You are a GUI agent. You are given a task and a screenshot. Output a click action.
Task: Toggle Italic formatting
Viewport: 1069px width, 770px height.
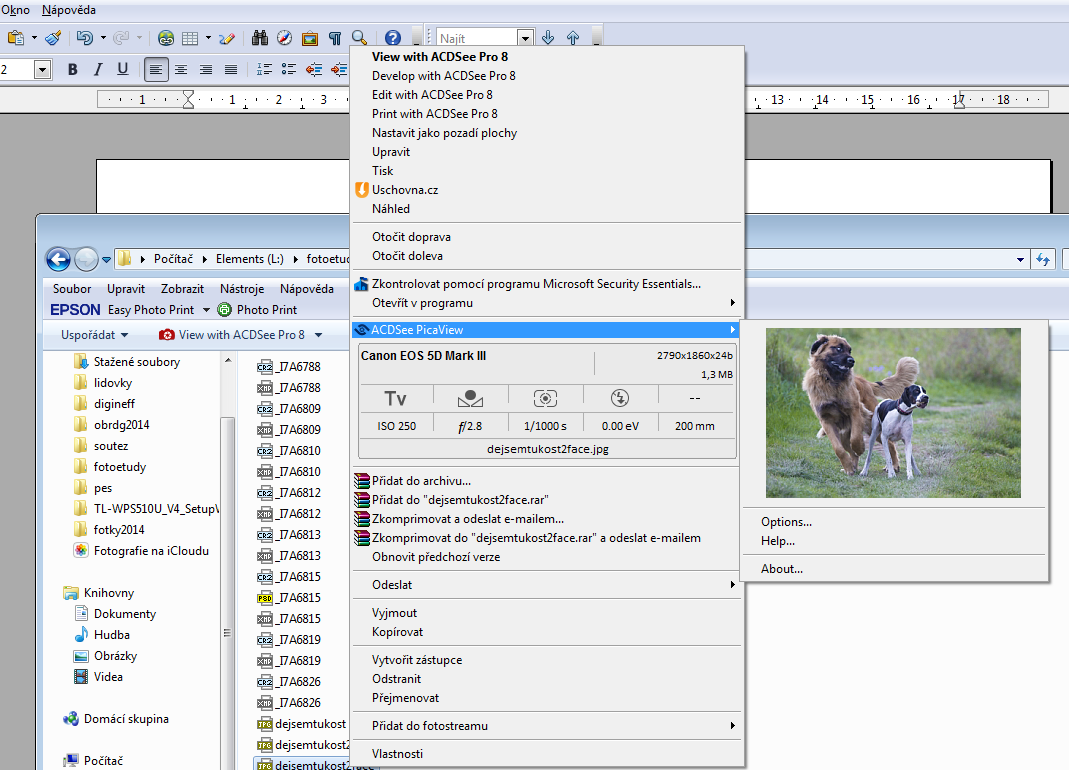(97, 69)
